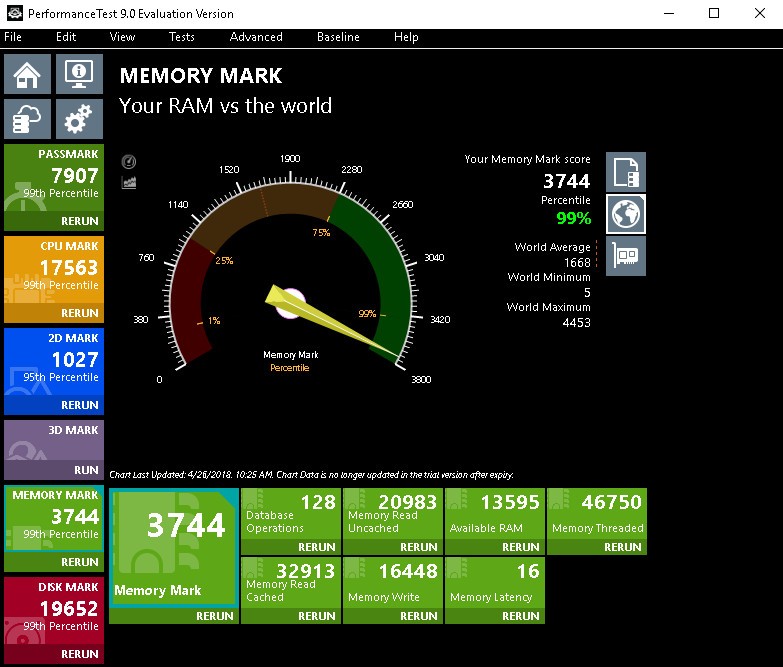Open the Advanced menu
This screenshot has width=783, height=667.
(256, 37)
